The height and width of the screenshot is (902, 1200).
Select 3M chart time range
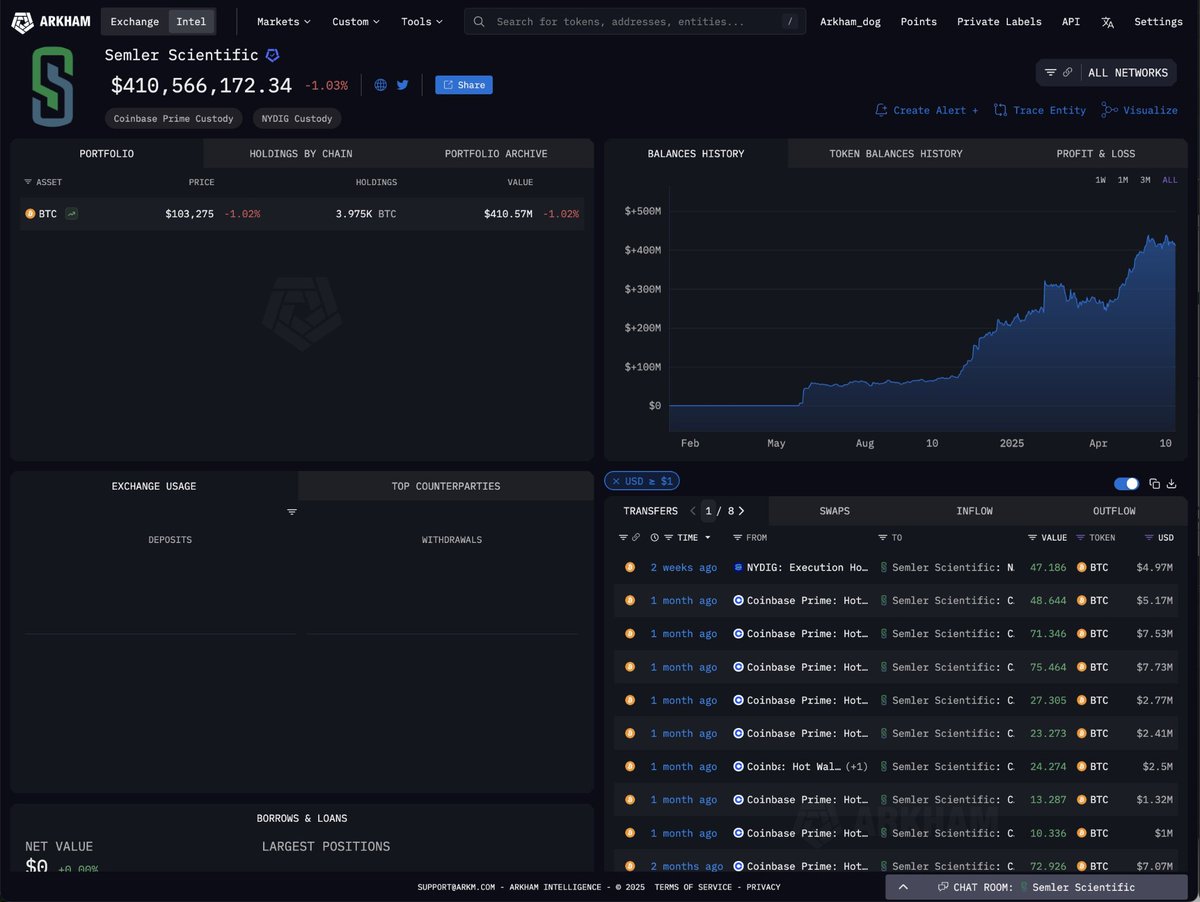[1146, 180]
